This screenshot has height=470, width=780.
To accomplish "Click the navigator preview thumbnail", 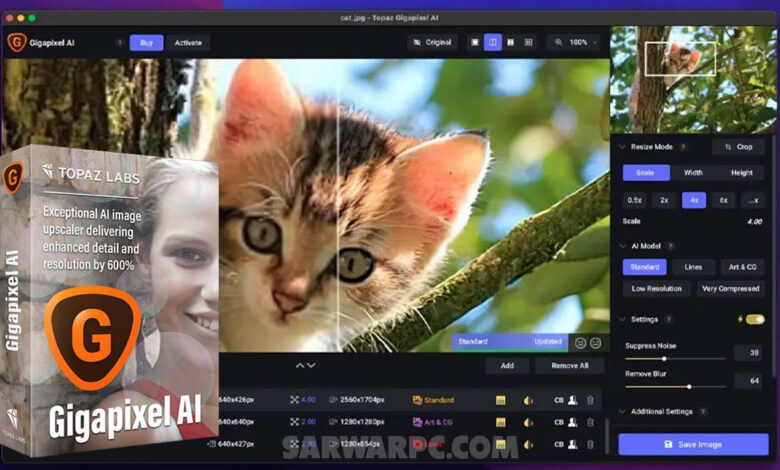I will pyautogui.click(x=693, y=80).
